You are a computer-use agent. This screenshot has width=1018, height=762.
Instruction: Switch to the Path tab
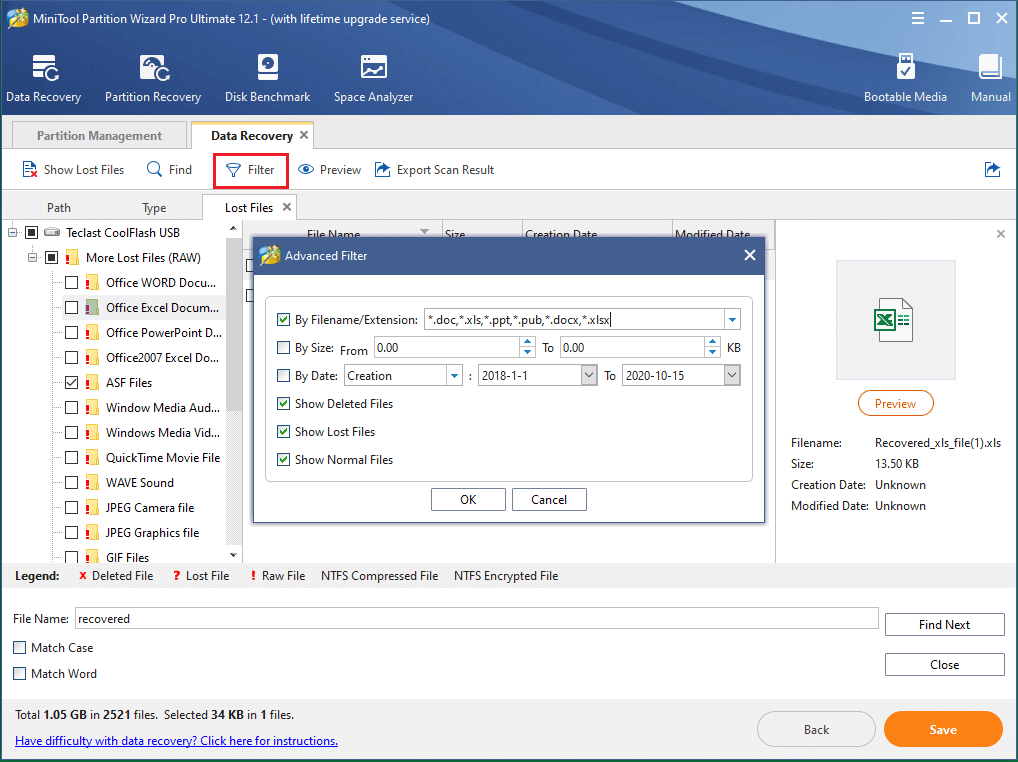(x=58, y=208)
